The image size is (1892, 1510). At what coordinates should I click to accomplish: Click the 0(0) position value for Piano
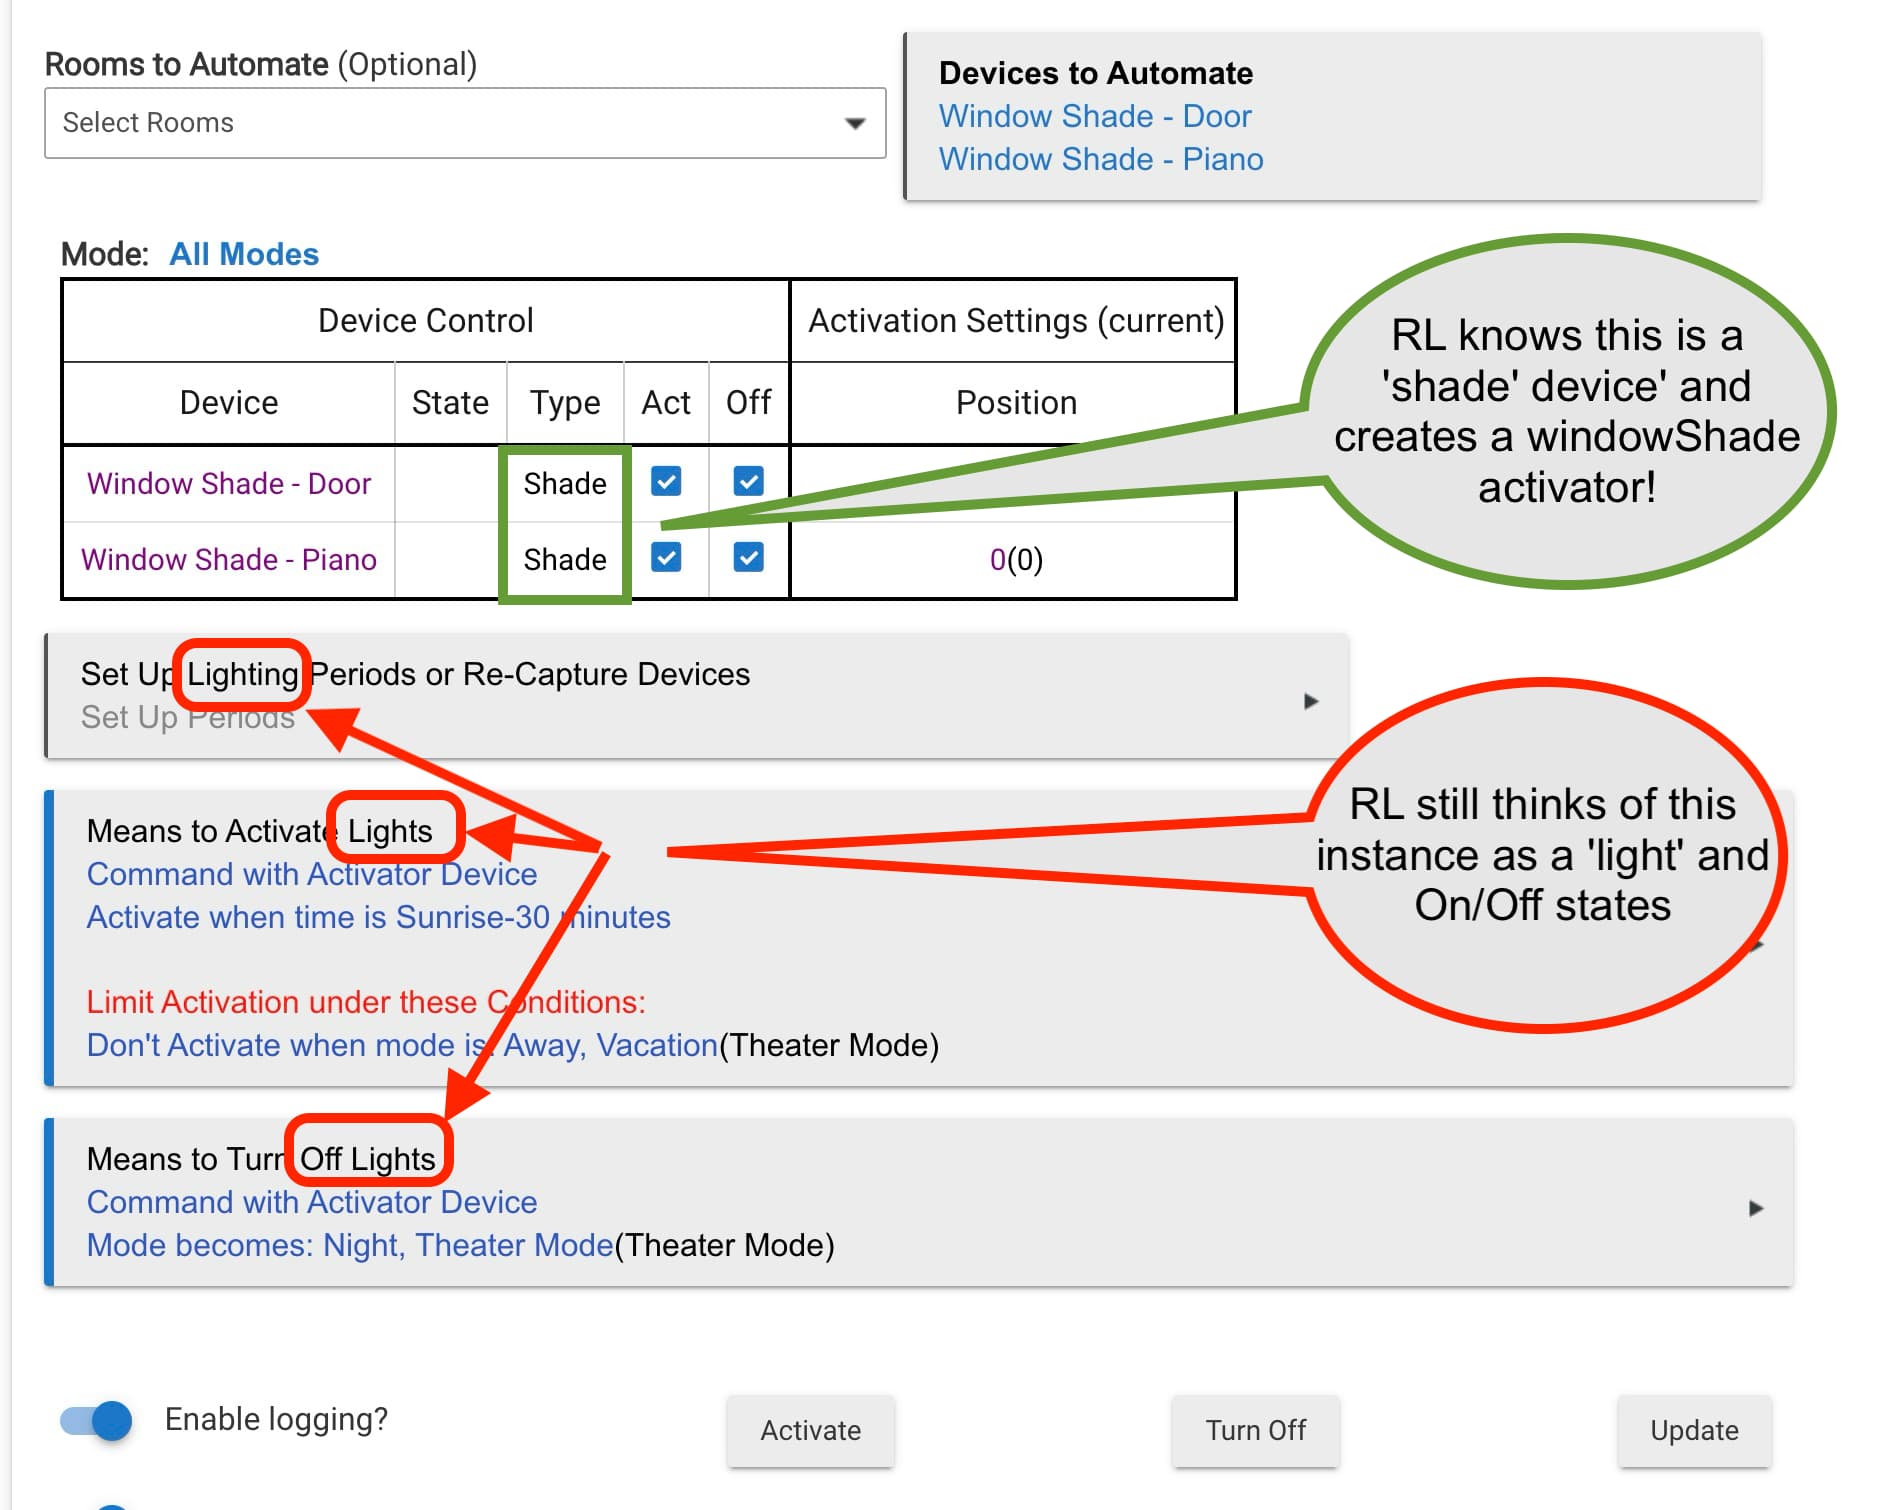pyautogui.click(x=1016, y=559)
